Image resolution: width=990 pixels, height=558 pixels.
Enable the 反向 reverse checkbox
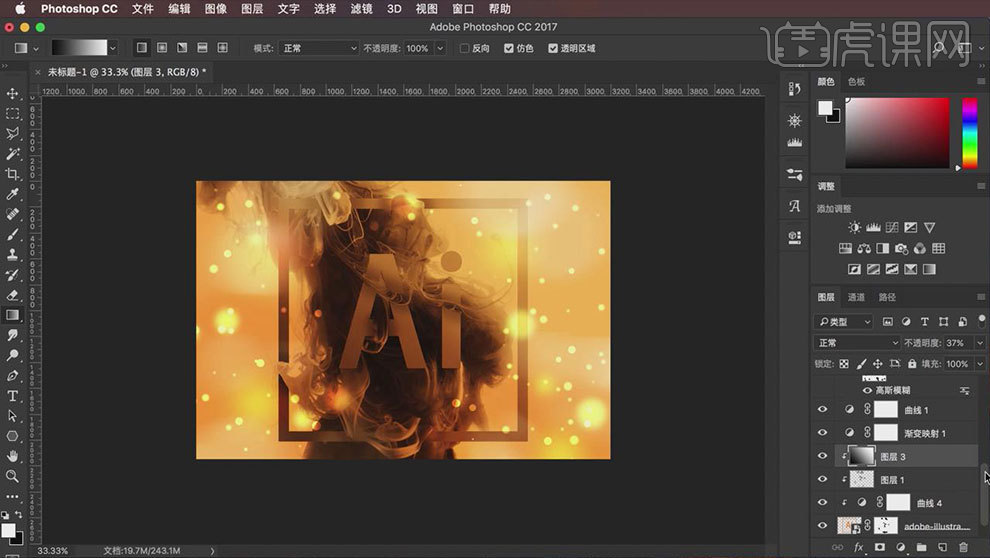point(464,48)
